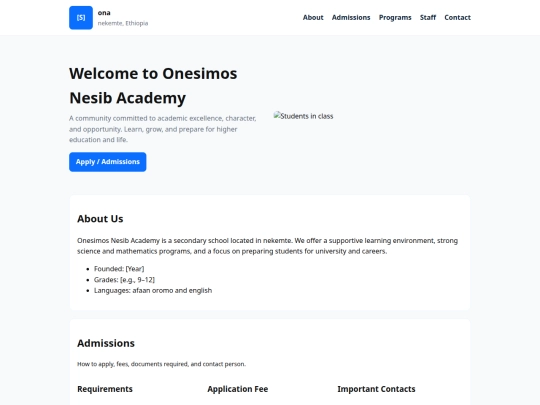Click the 'Languages: afaan oromo and english' item

153,290
